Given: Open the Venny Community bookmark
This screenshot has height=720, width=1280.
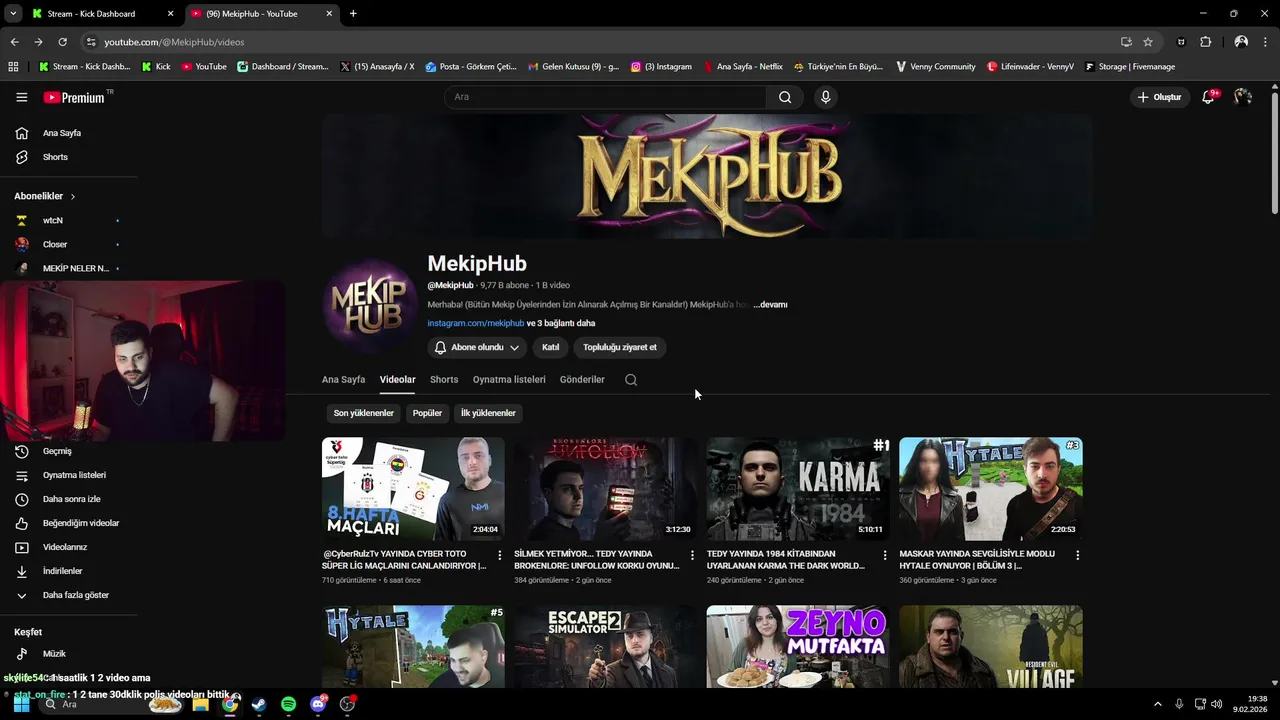Looking at the screenshot, I should [x=936, y=67].
